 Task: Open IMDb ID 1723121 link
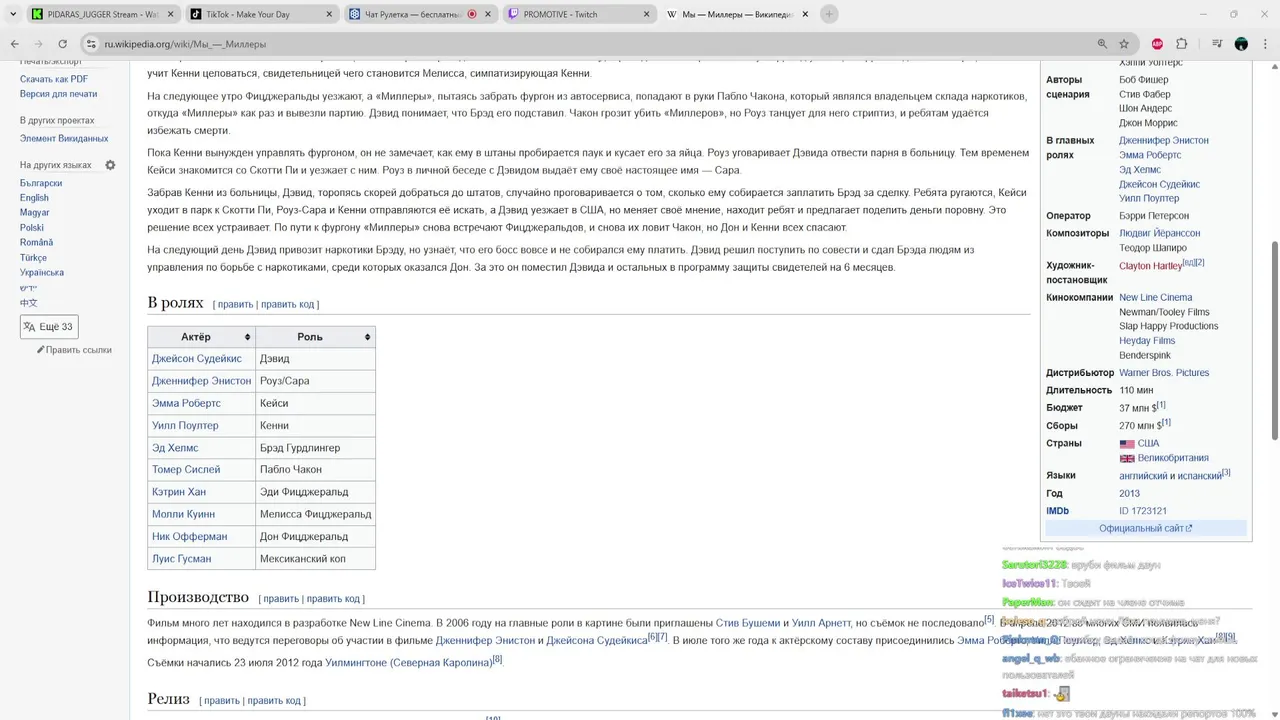(x=1143, y=511)
